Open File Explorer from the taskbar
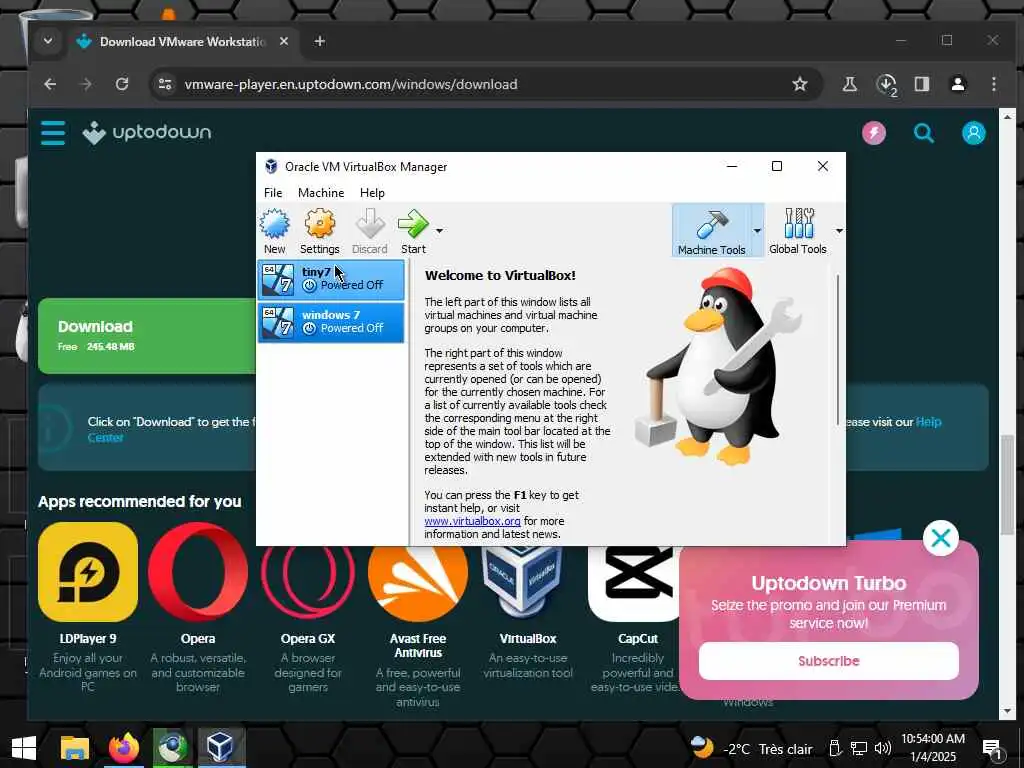Viewport: 1024px width, 768px height. point(74,748)
